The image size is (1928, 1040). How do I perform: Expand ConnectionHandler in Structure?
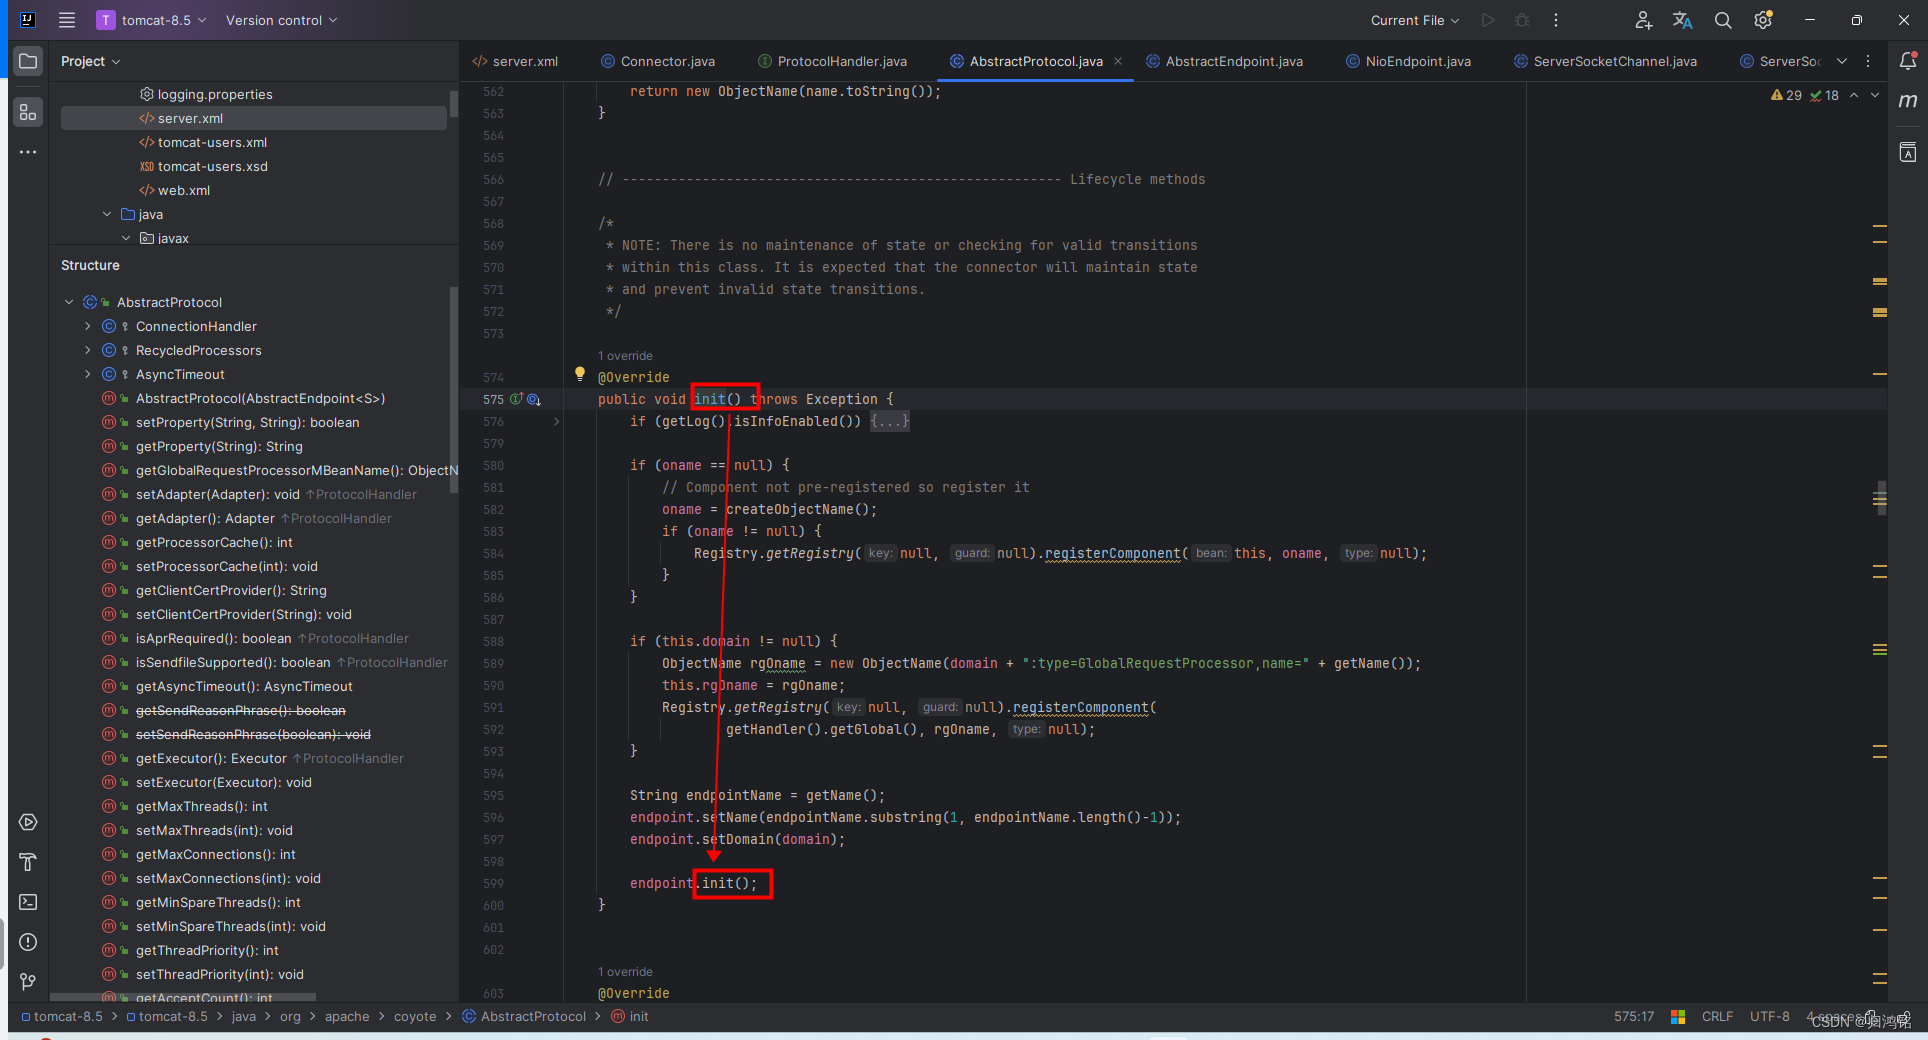point(88,326)
